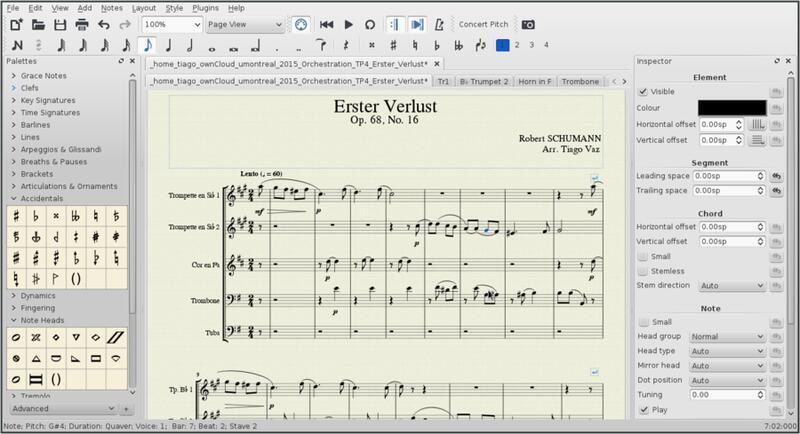The height and width of the screenshot is (434, 800).
Task: Apply double flat from toolbar
Action: (x=458, y=45)
